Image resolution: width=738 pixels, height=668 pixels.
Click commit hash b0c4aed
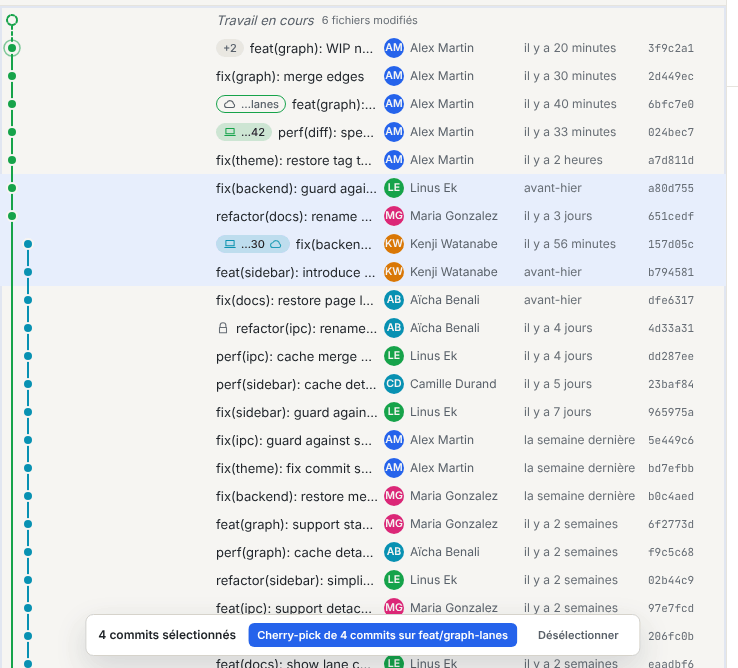click(x=671, y=496)
